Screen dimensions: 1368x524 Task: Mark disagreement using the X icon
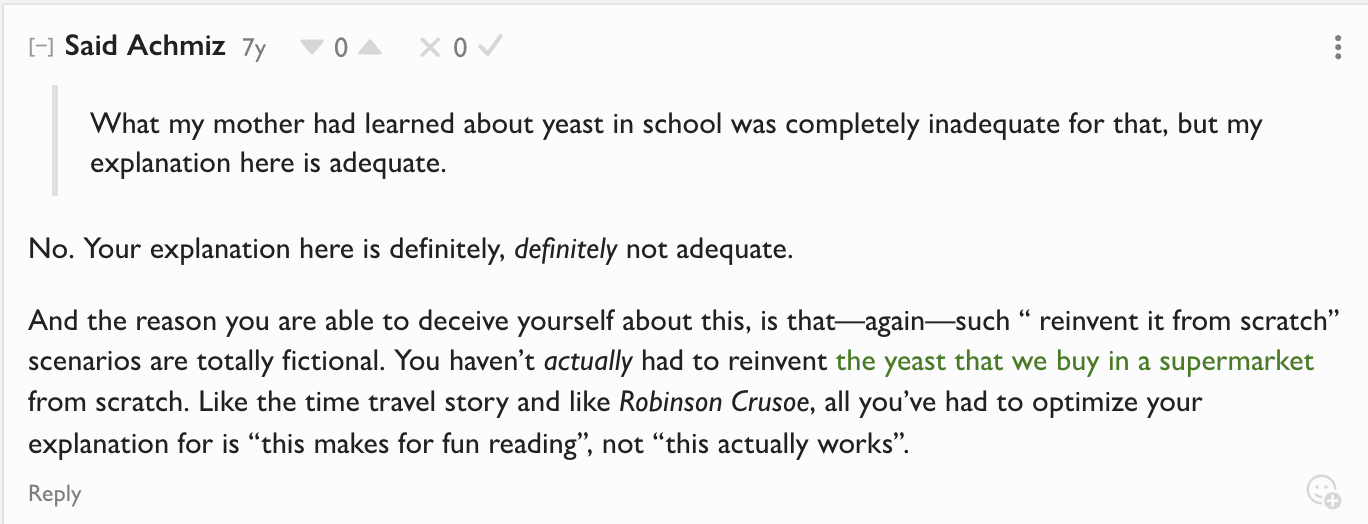430,47
